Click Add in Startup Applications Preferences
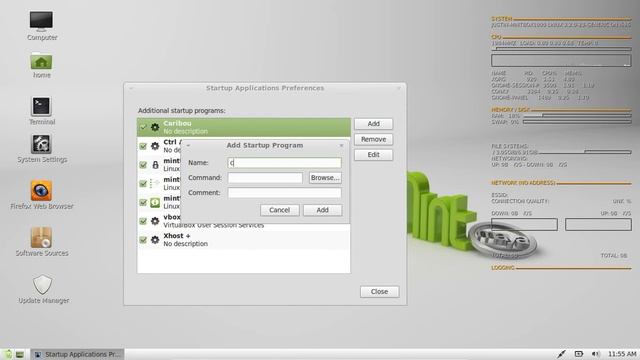This screenshot has height=360, width=640. point(373,124)
